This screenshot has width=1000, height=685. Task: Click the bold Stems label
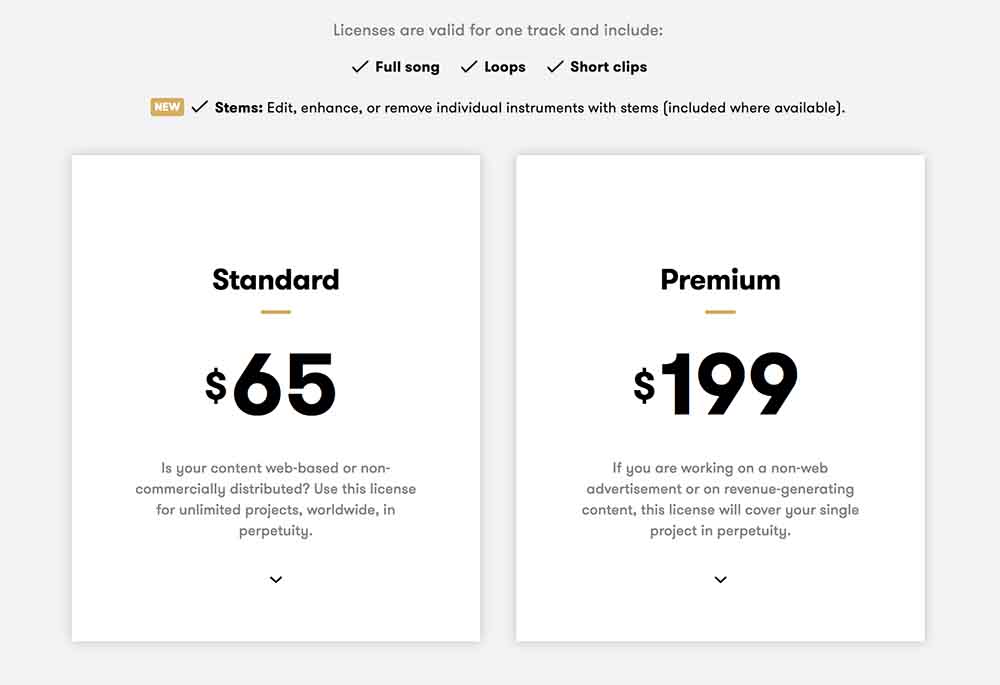[239, 108]
